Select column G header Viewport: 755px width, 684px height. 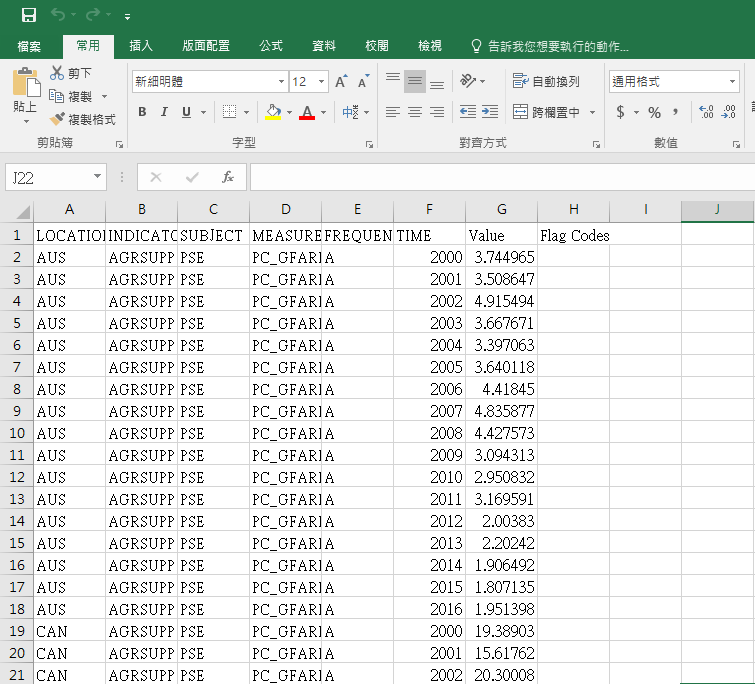(x=501, y=210)
